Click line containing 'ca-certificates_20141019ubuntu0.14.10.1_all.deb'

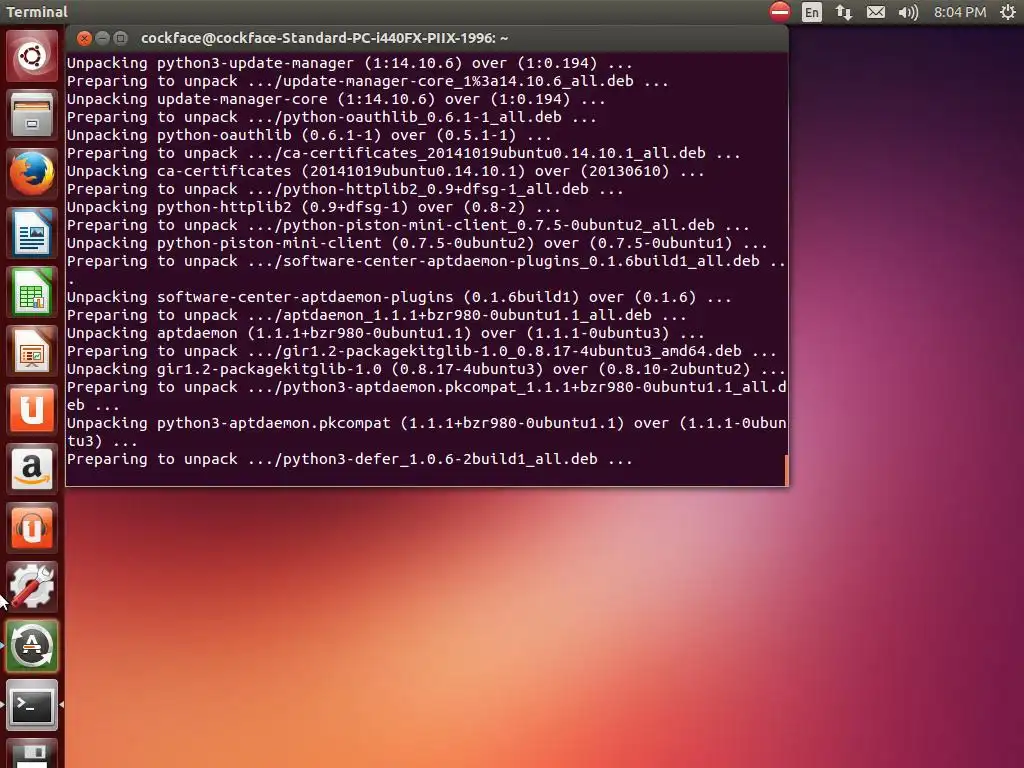(x=403, y=153)
